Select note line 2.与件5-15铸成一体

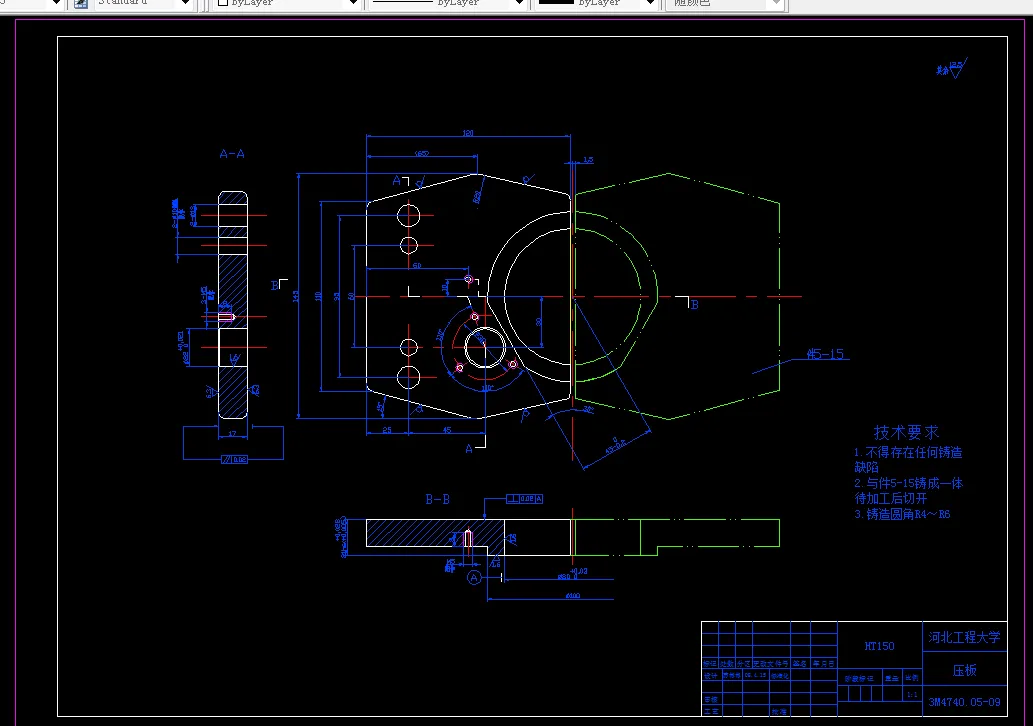tap(908, 483)
